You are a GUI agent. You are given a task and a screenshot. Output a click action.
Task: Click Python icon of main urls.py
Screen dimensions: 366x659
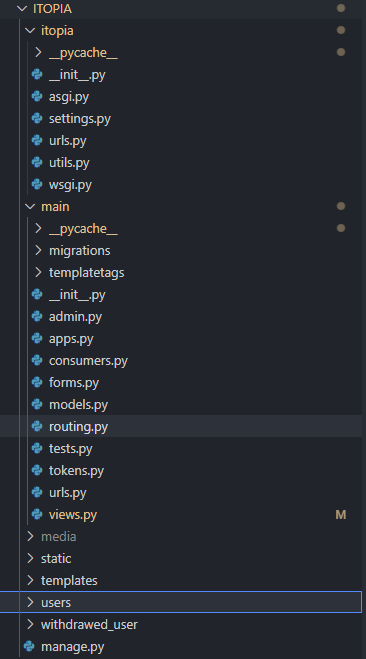[37, 493]
